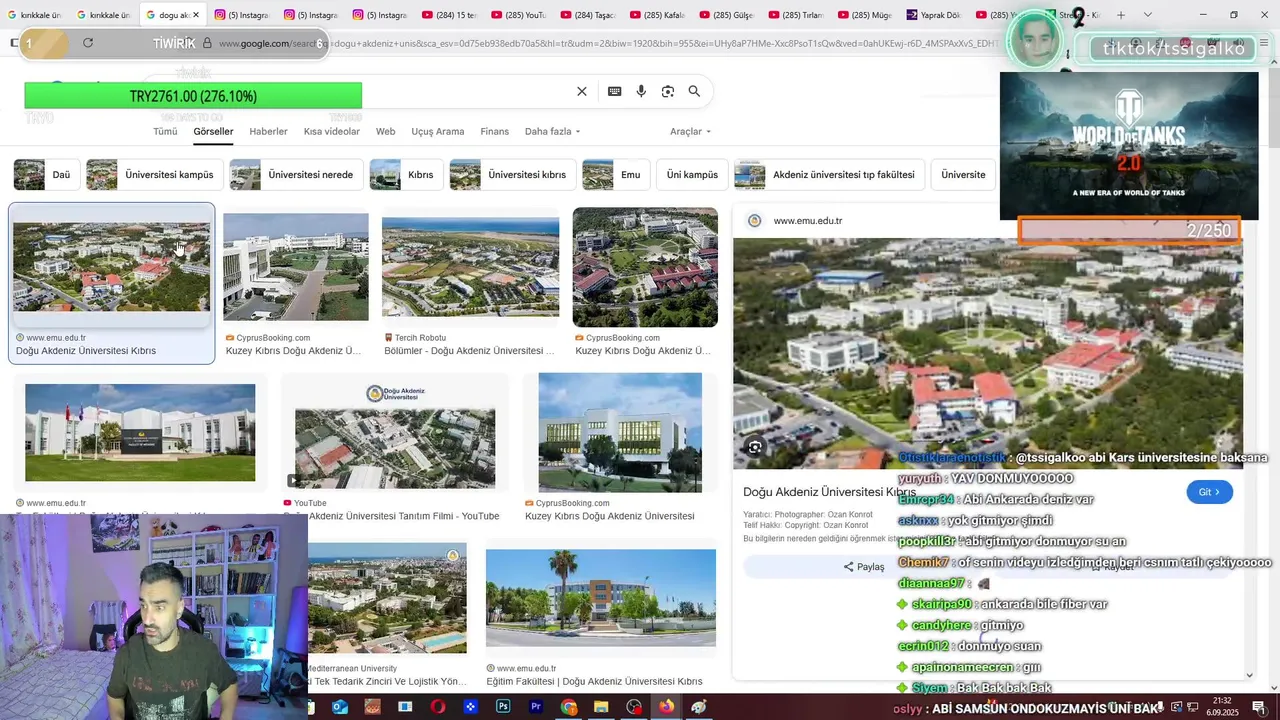Open Opera browser from the taskbar
1280x720 pixels.
click(438, 707)
